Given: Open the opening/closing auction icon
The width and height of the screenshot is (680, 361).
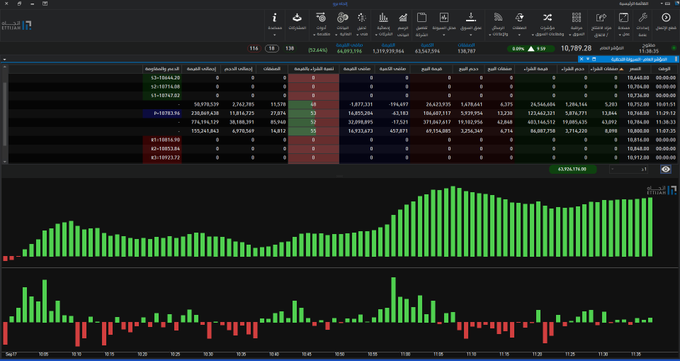Looking at the screenshot, I should [601, 17].
